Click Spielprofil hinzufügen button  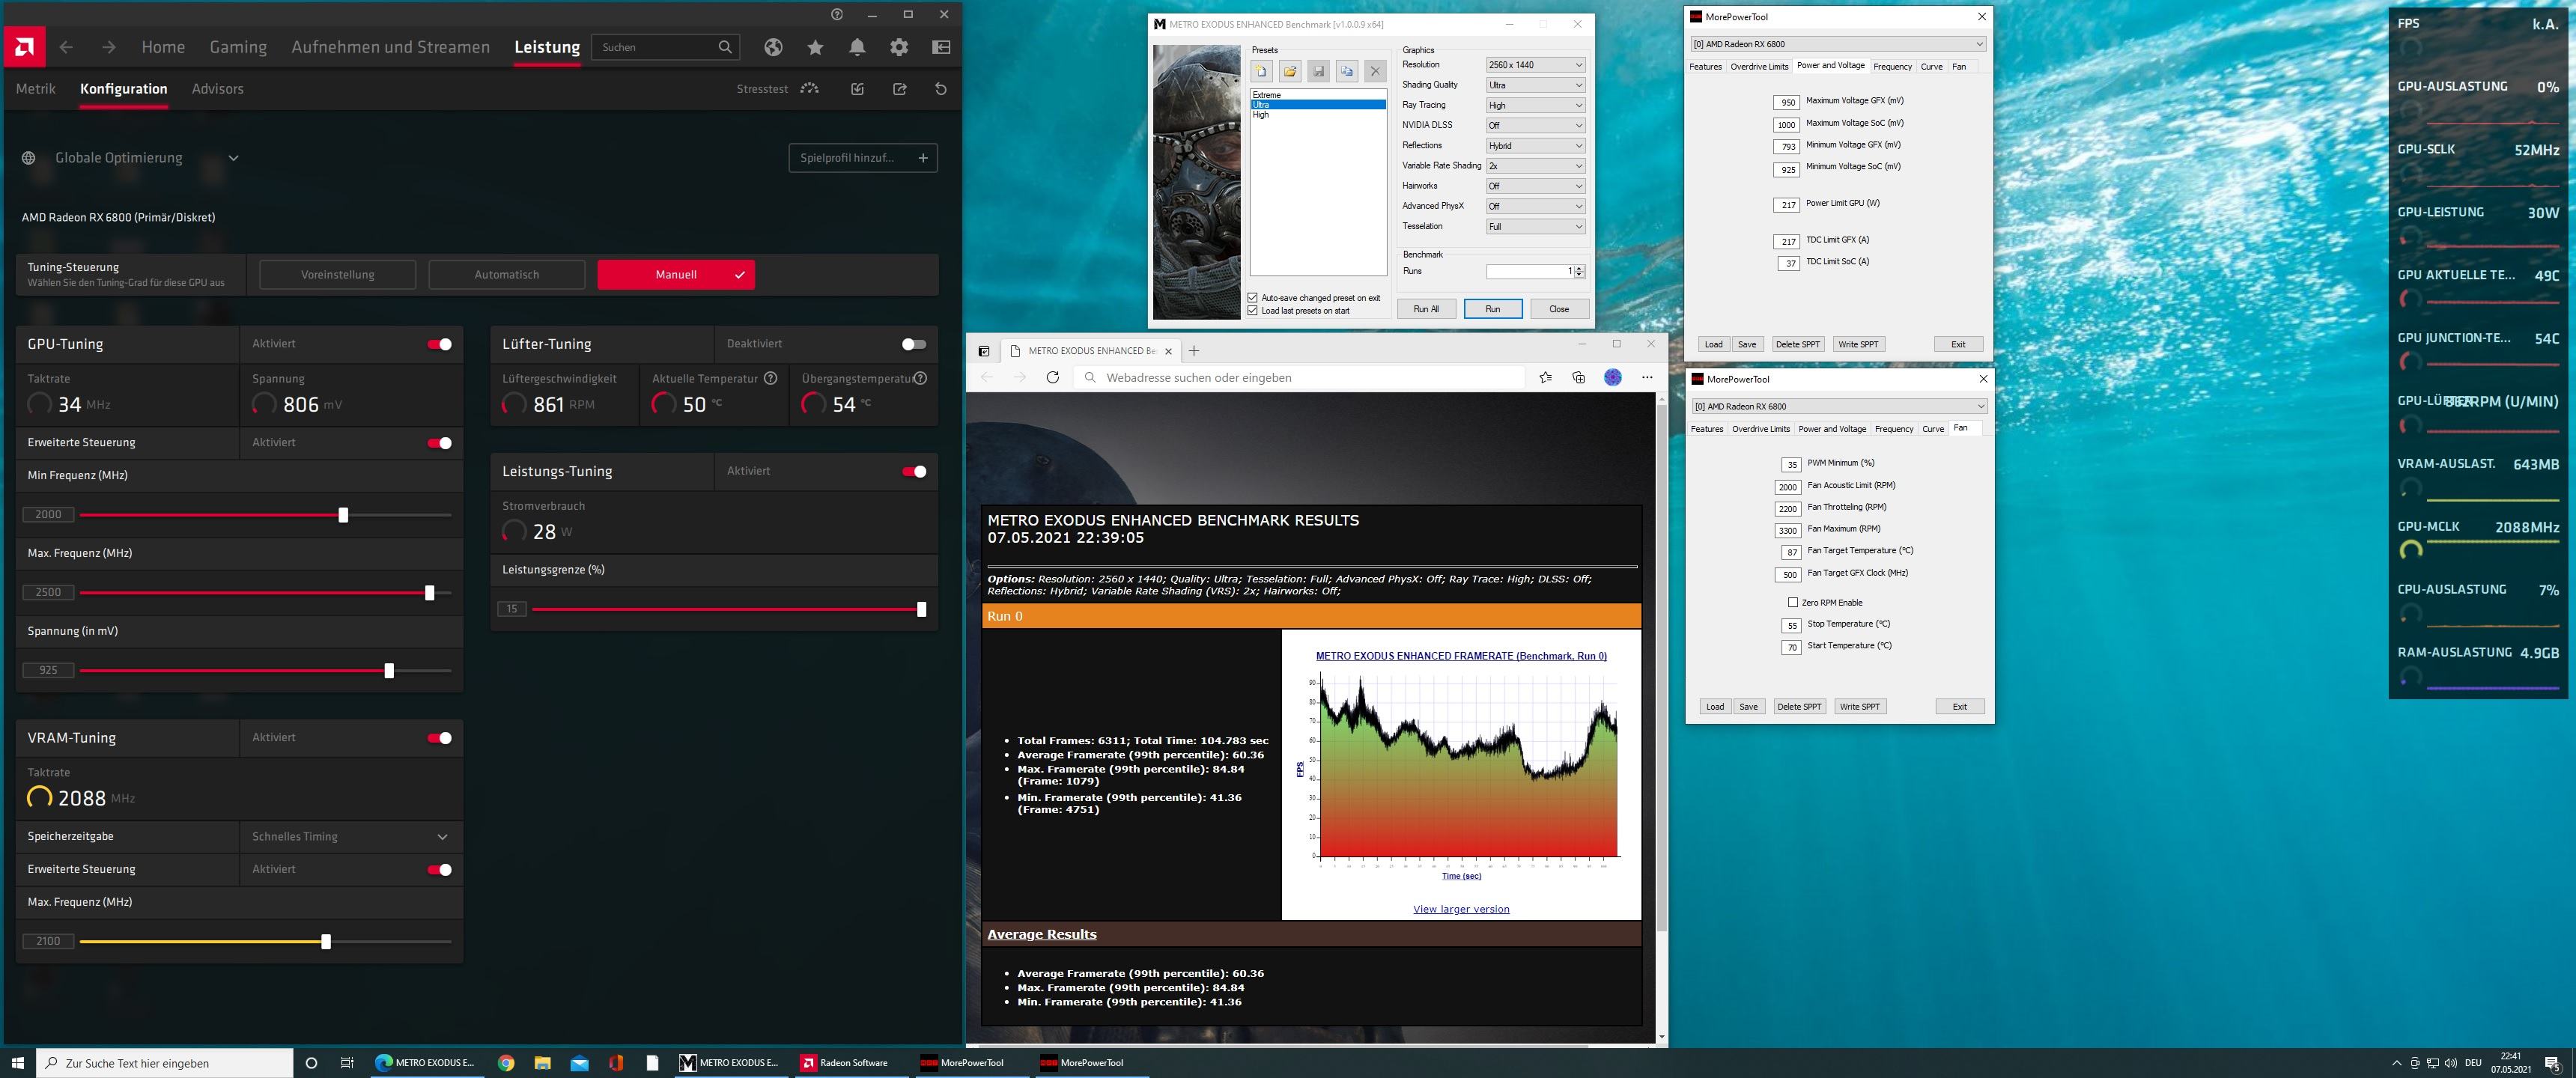coord(863,158)
